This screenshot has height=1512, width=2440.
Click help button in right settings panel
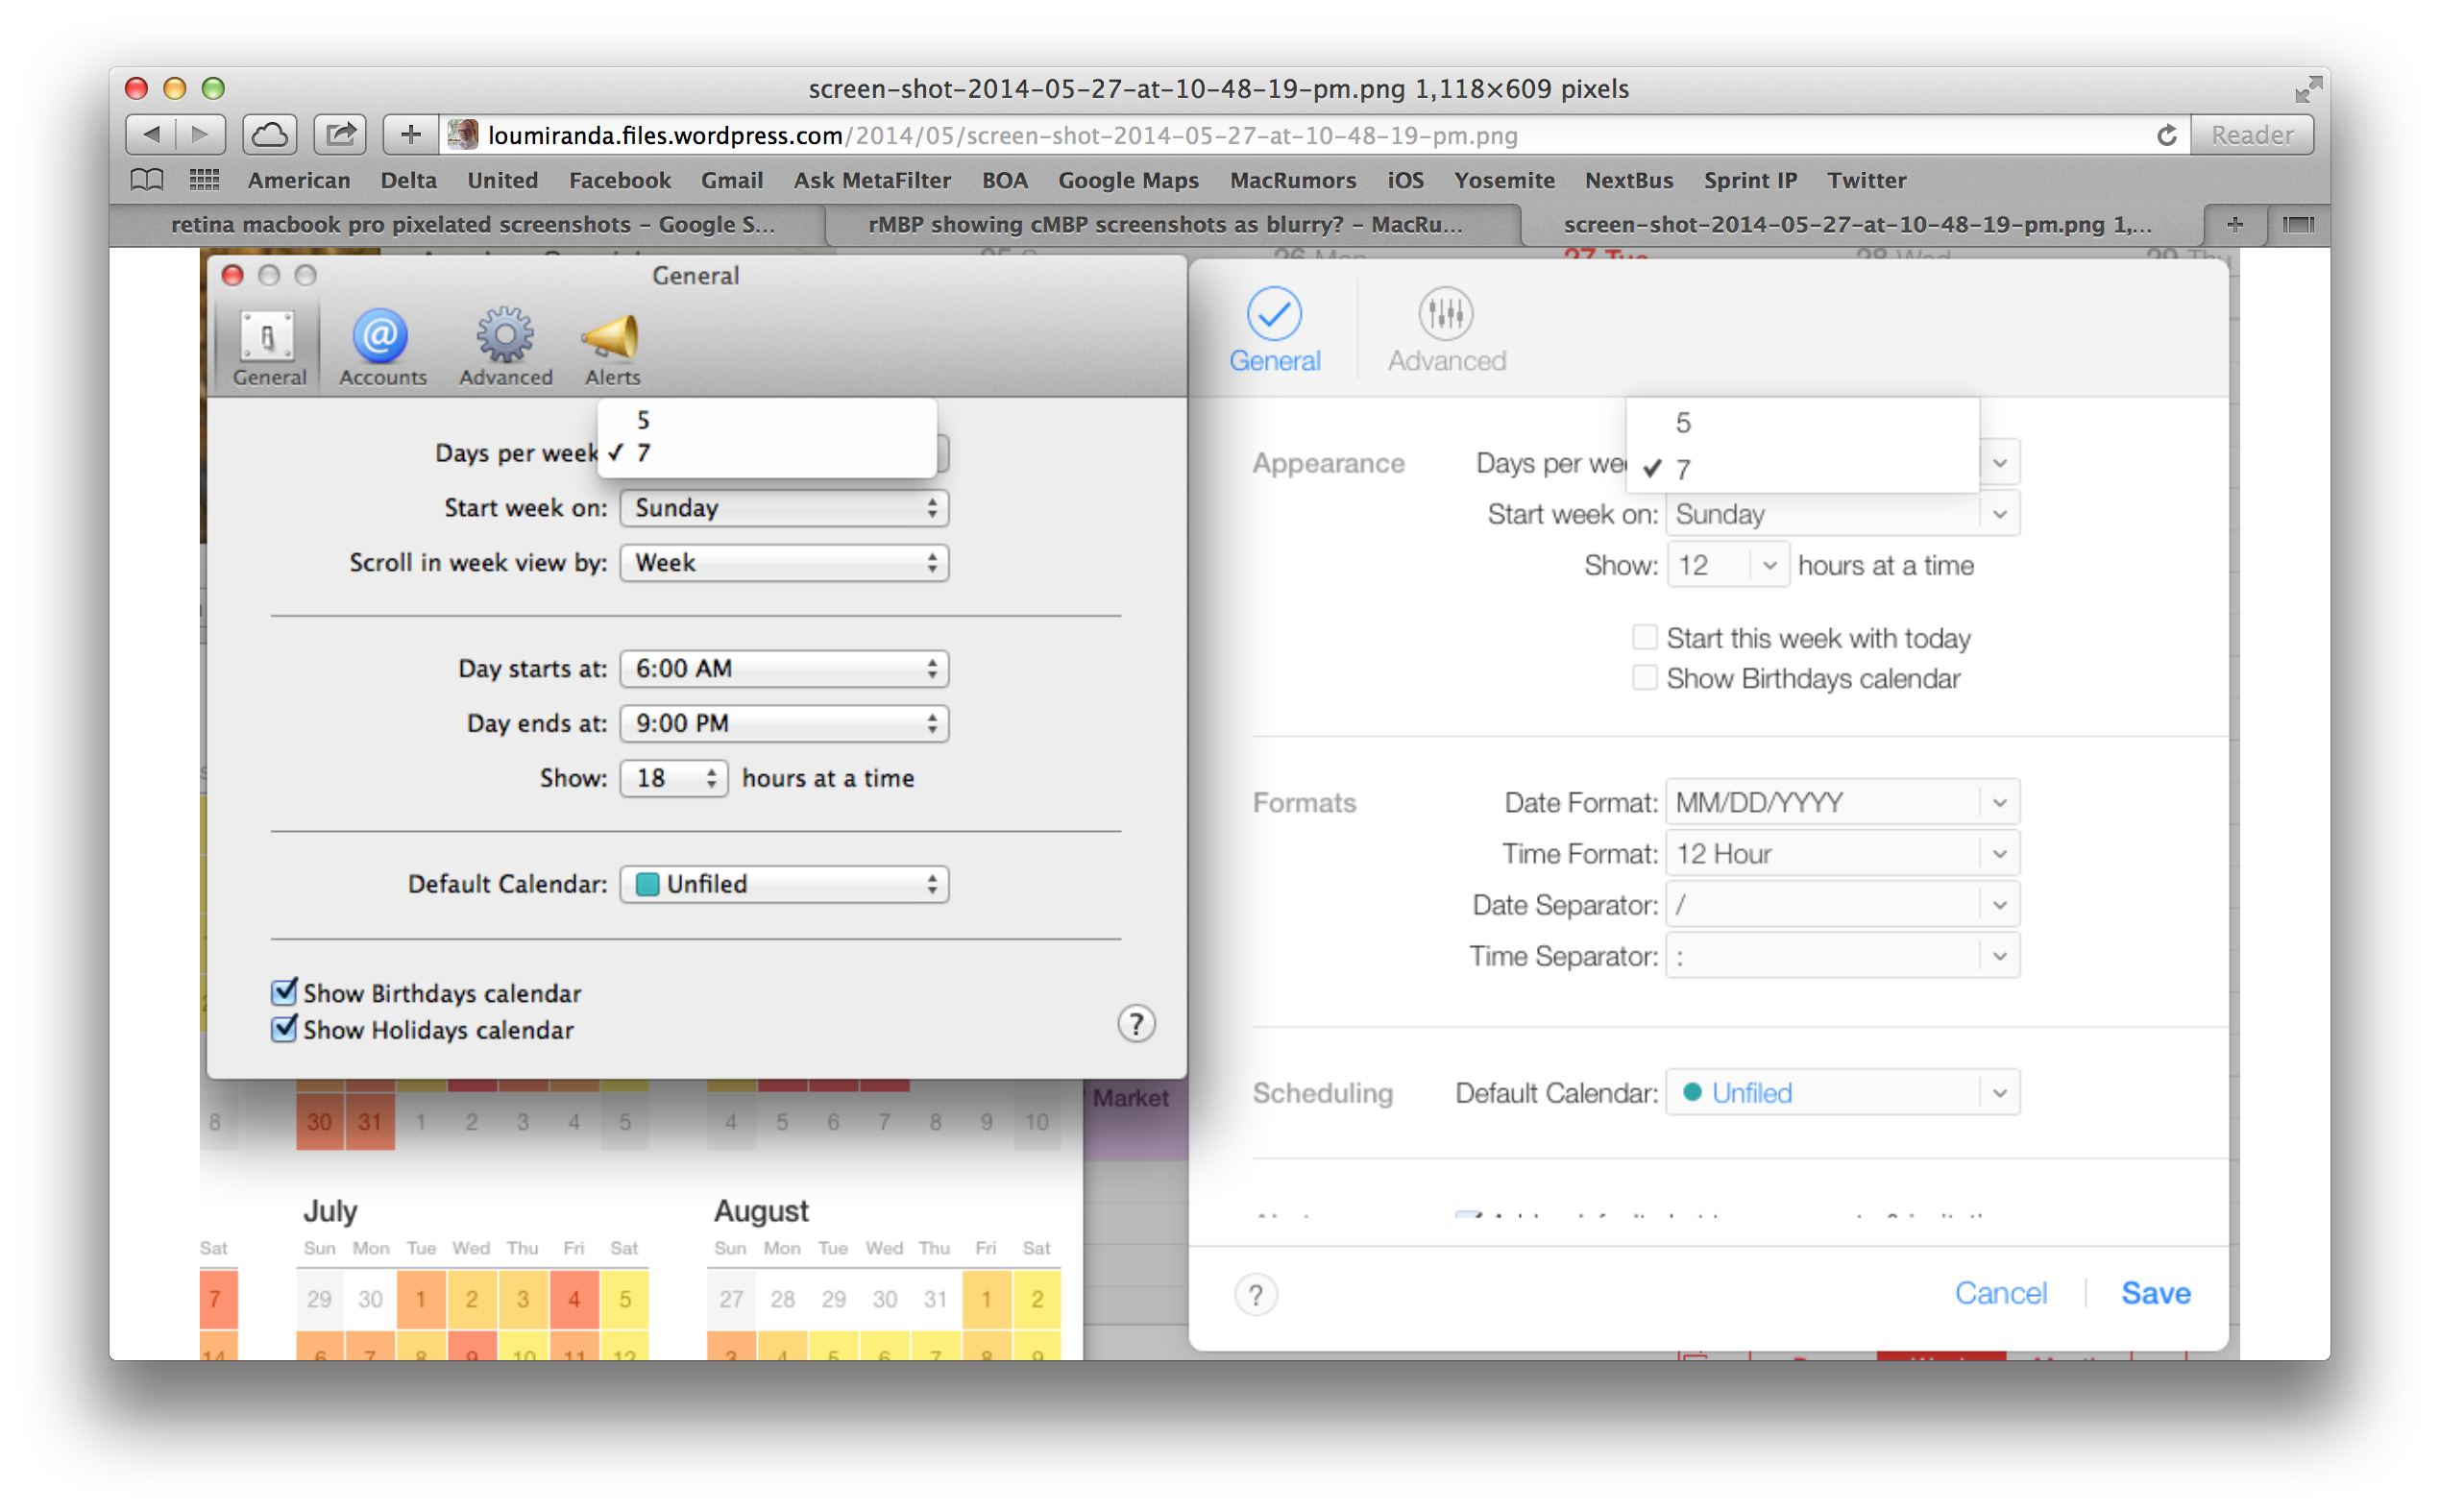point(1256,1295)
